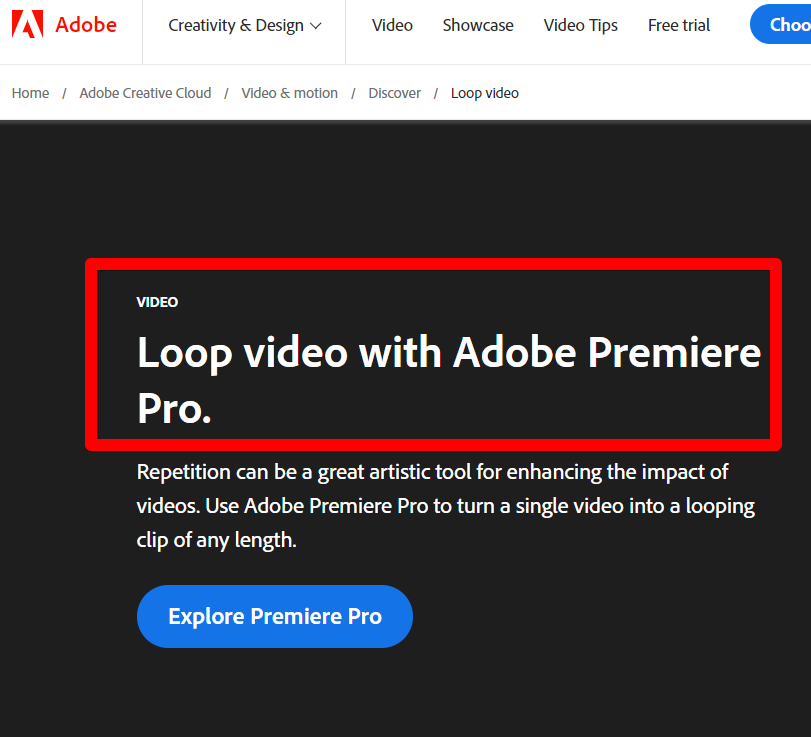Click the Discover breadcrumb link
The height and width of the screenshot is (737, 811).
tap(394, 93)
